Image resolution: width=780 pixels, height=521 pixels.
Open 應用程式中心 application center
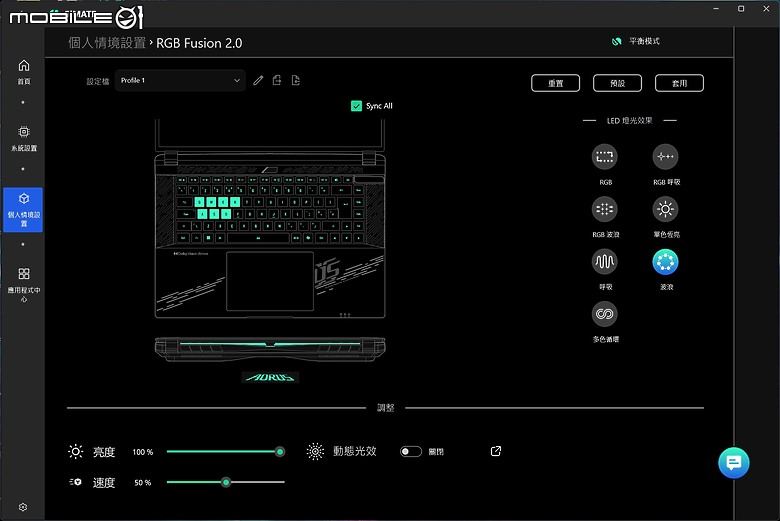23,284
